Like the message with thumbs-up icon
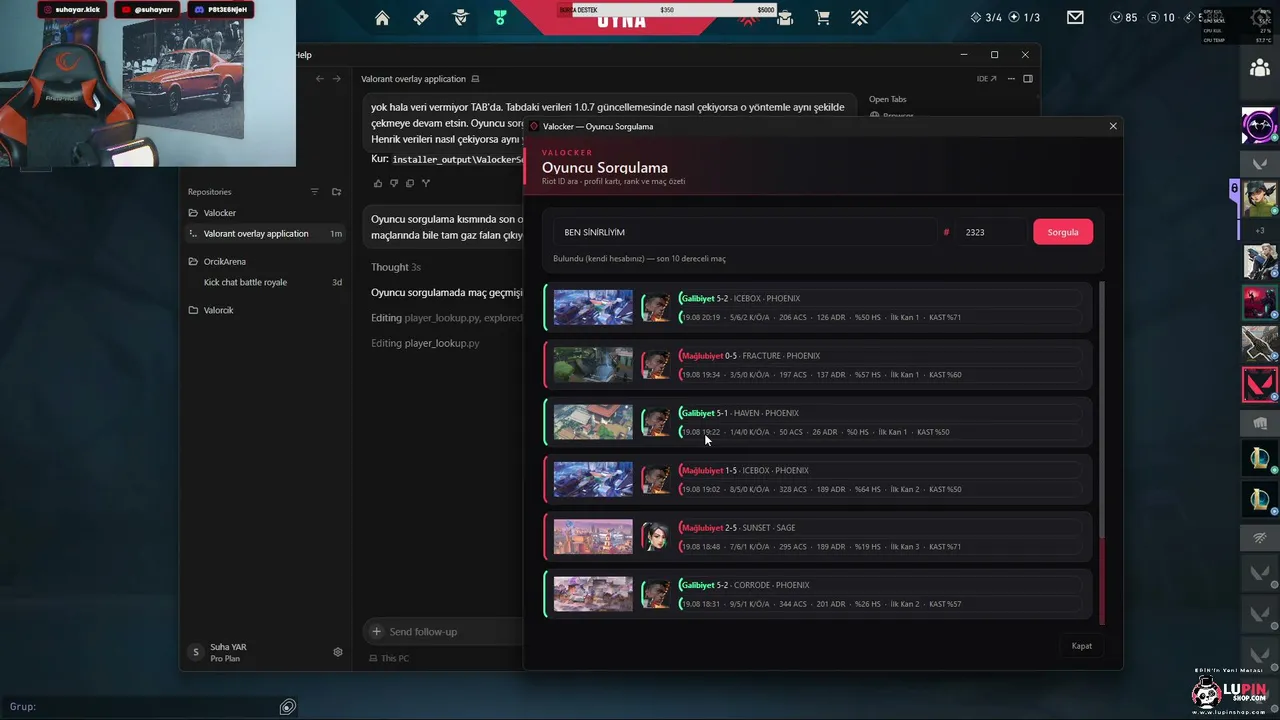This screenshot has width=1280, height=720. (x=377, y=183)
